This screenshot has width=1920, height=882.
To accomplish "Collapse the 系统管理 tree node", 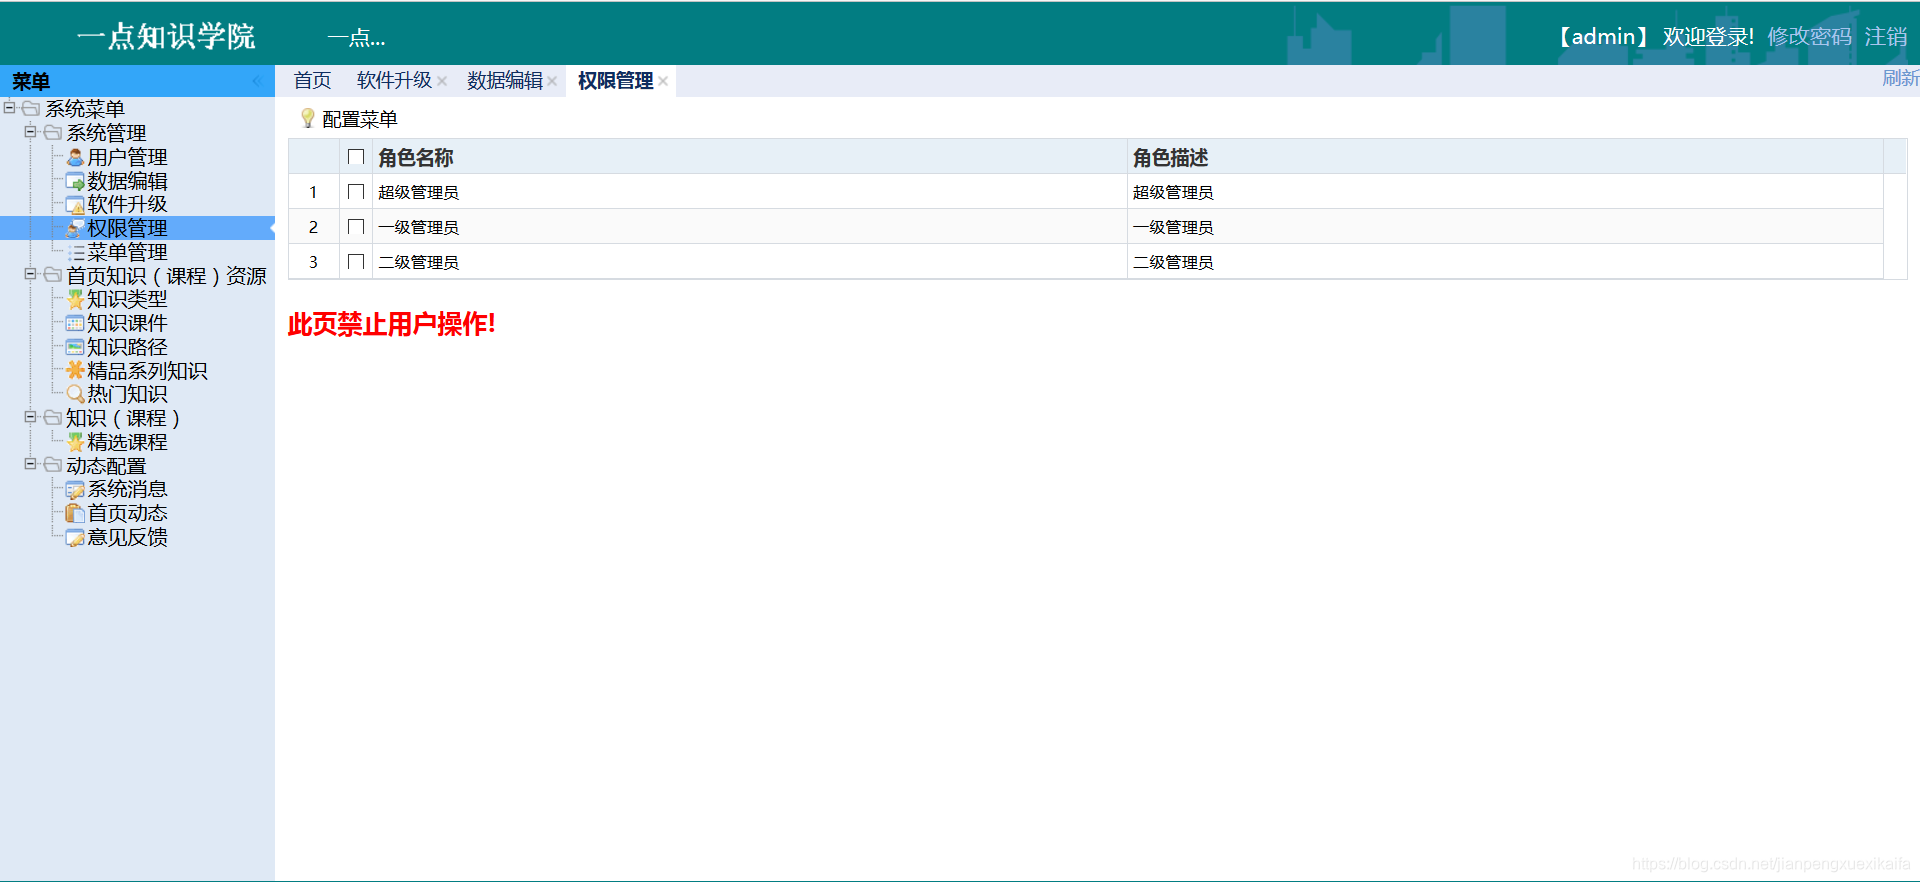I will [31, 131].
